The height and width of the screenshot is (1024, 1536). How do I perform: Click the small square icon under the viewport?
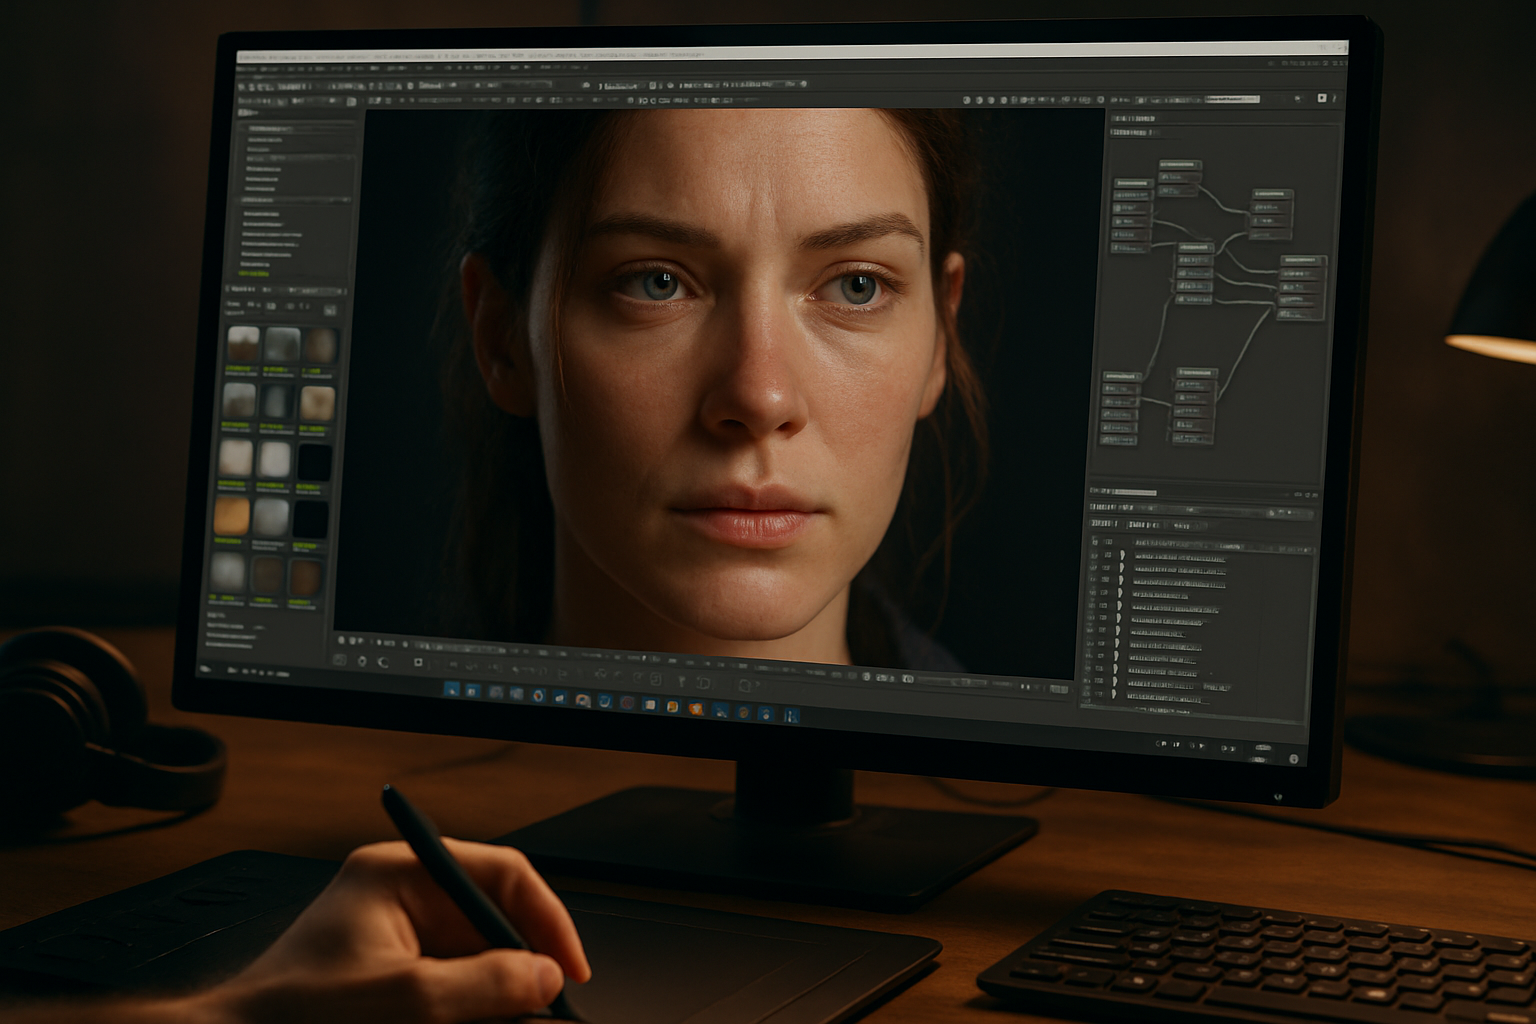point(418,662)
